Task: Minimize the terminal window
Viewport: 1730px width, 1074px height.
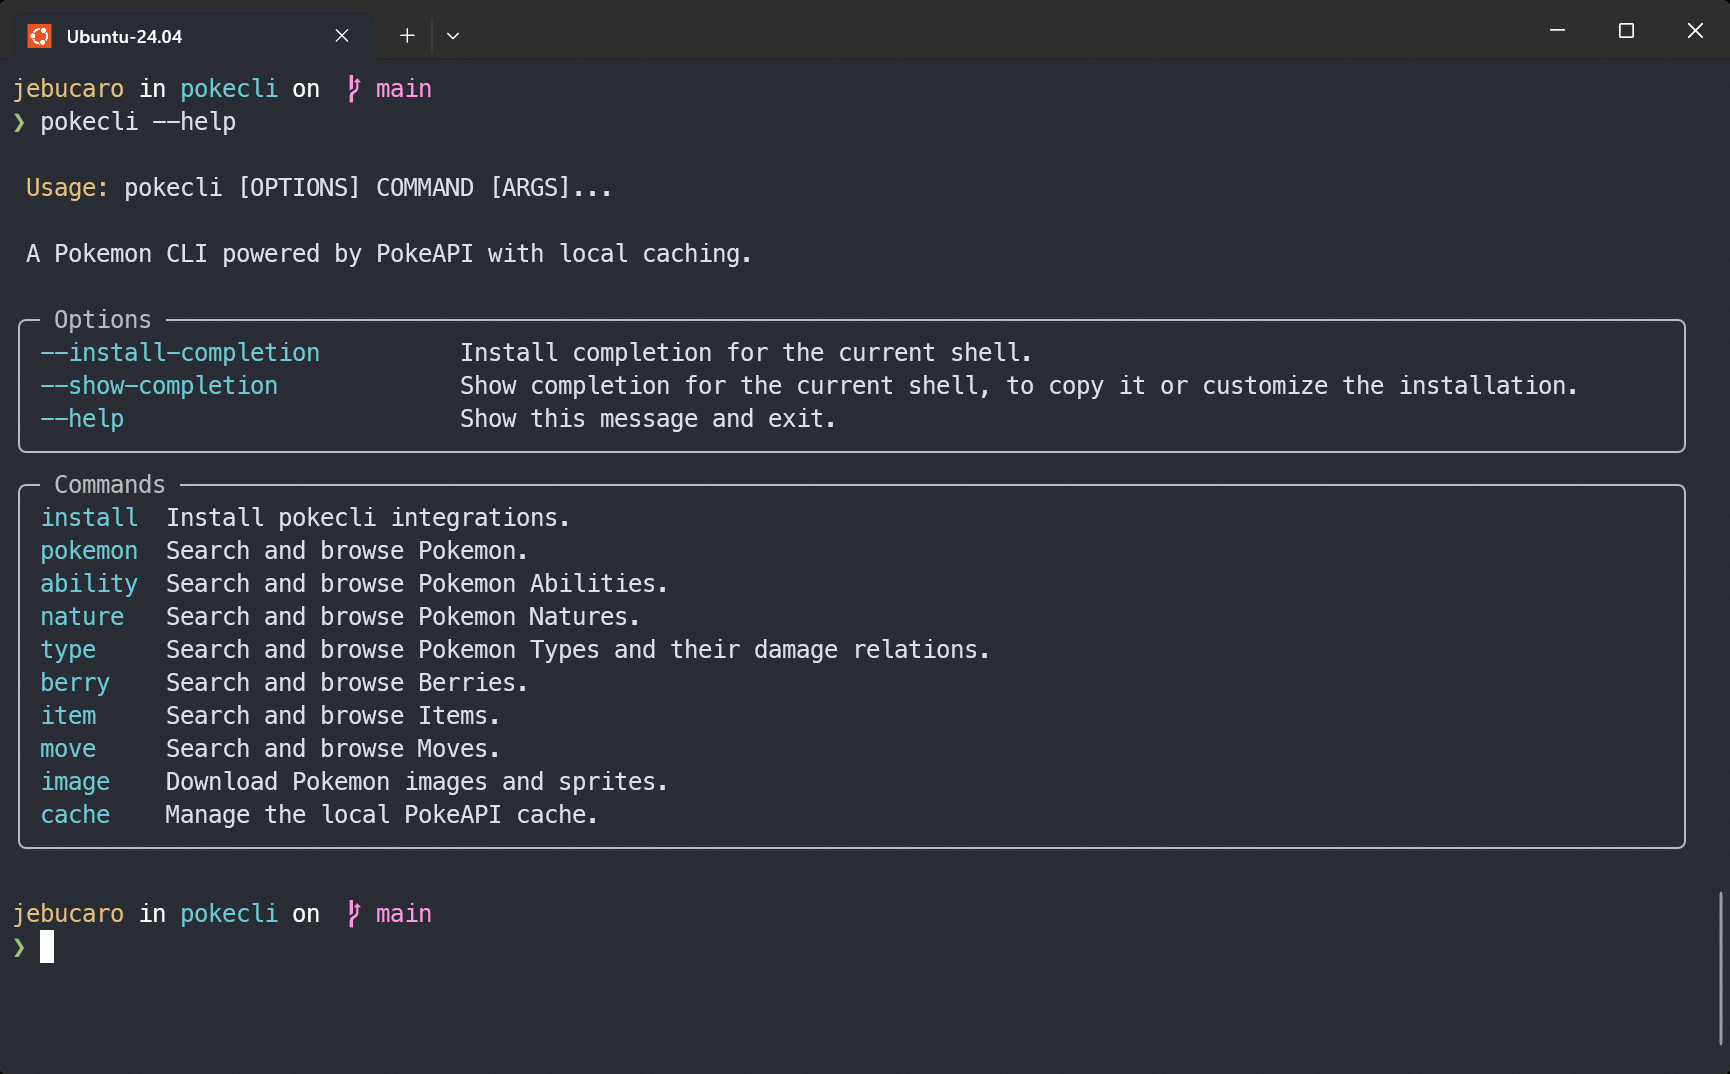Action: (x=1557, y=31)
